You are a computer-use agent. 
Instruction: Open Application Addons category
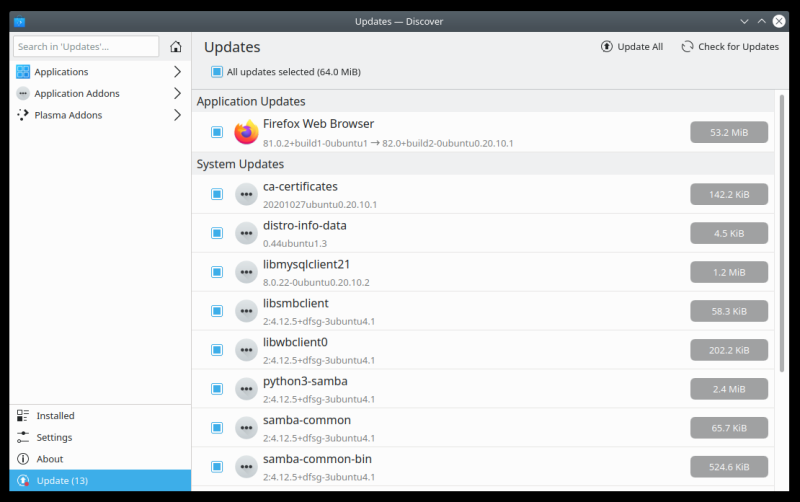tap(100, 93)
